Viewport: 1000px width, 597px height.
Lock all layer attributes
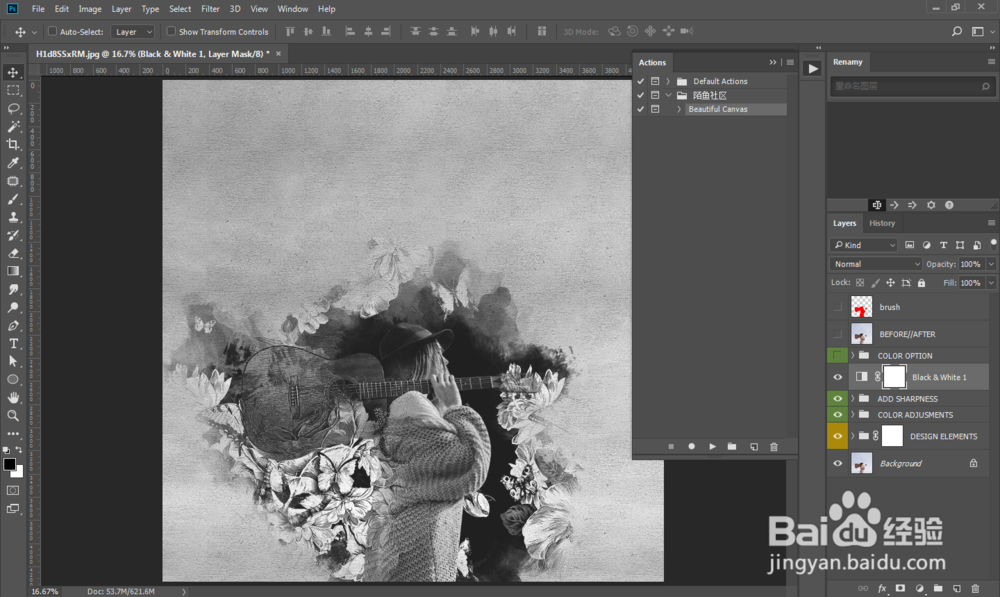pyautogui.click(x=922, y=283)
